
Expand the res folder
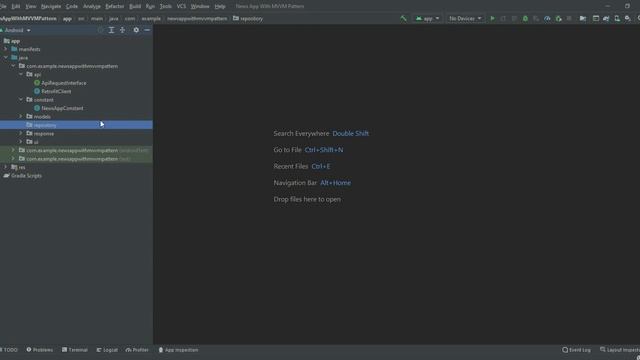point(6,167)
